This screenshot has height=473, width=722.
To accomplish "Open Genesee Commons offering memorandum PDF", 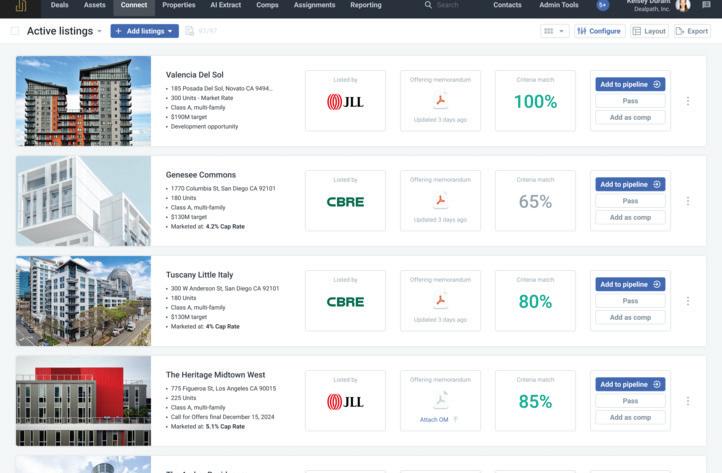I will tap(441, 200).
